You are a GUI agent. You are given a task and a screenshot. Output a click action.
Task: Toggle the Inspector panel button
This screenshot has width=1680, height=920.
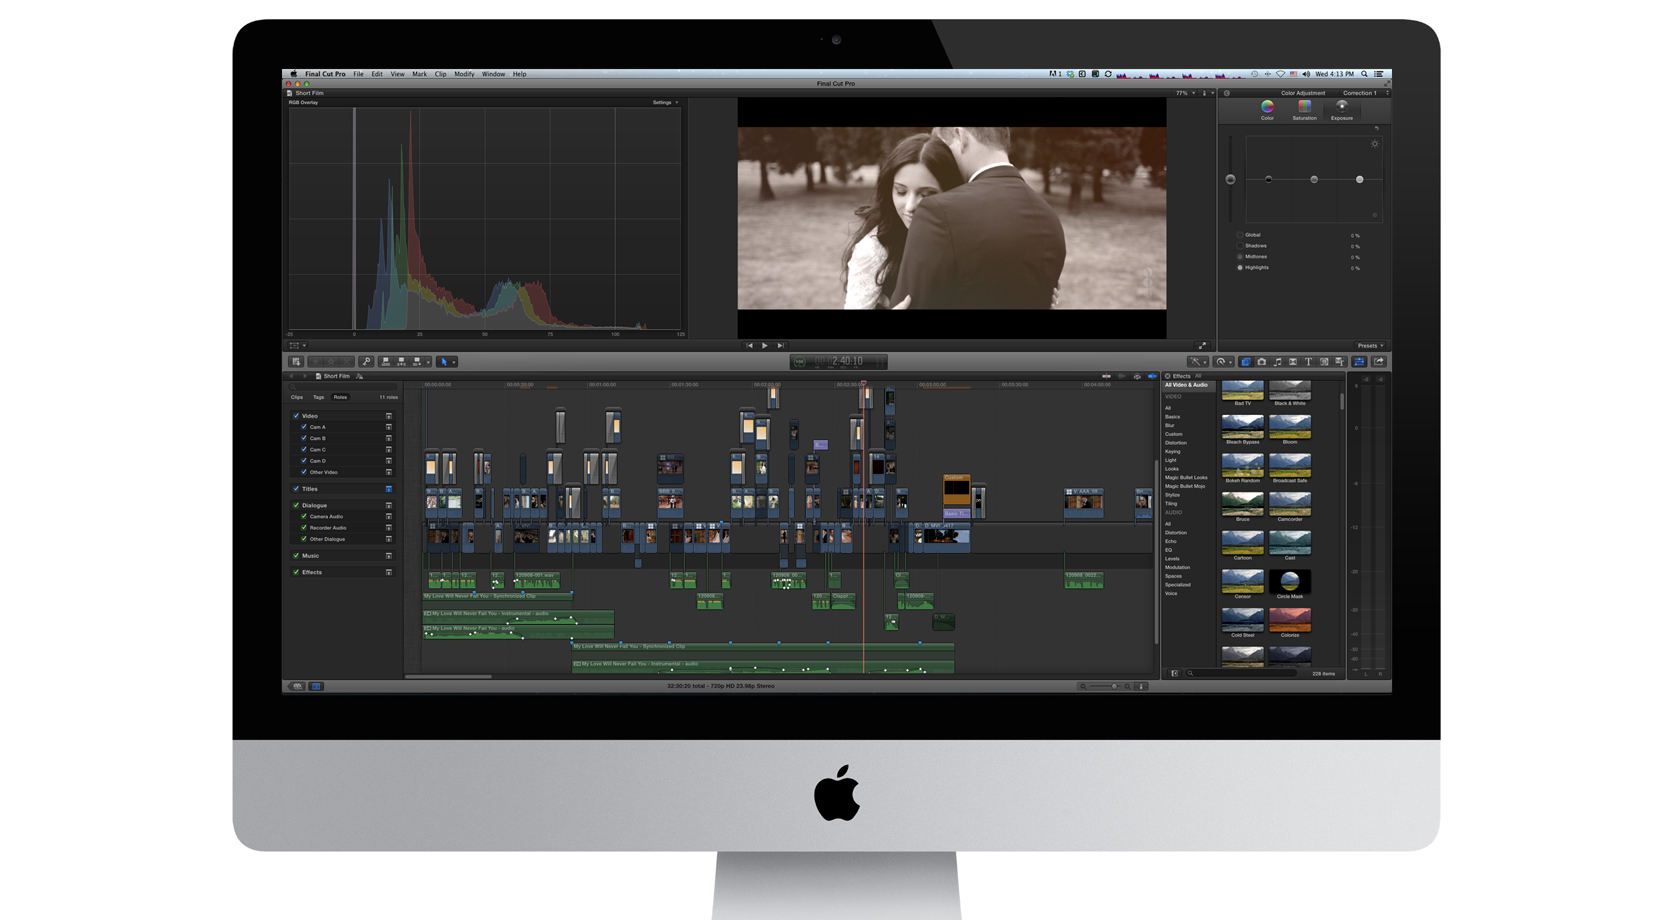[x=1359, y=362]
